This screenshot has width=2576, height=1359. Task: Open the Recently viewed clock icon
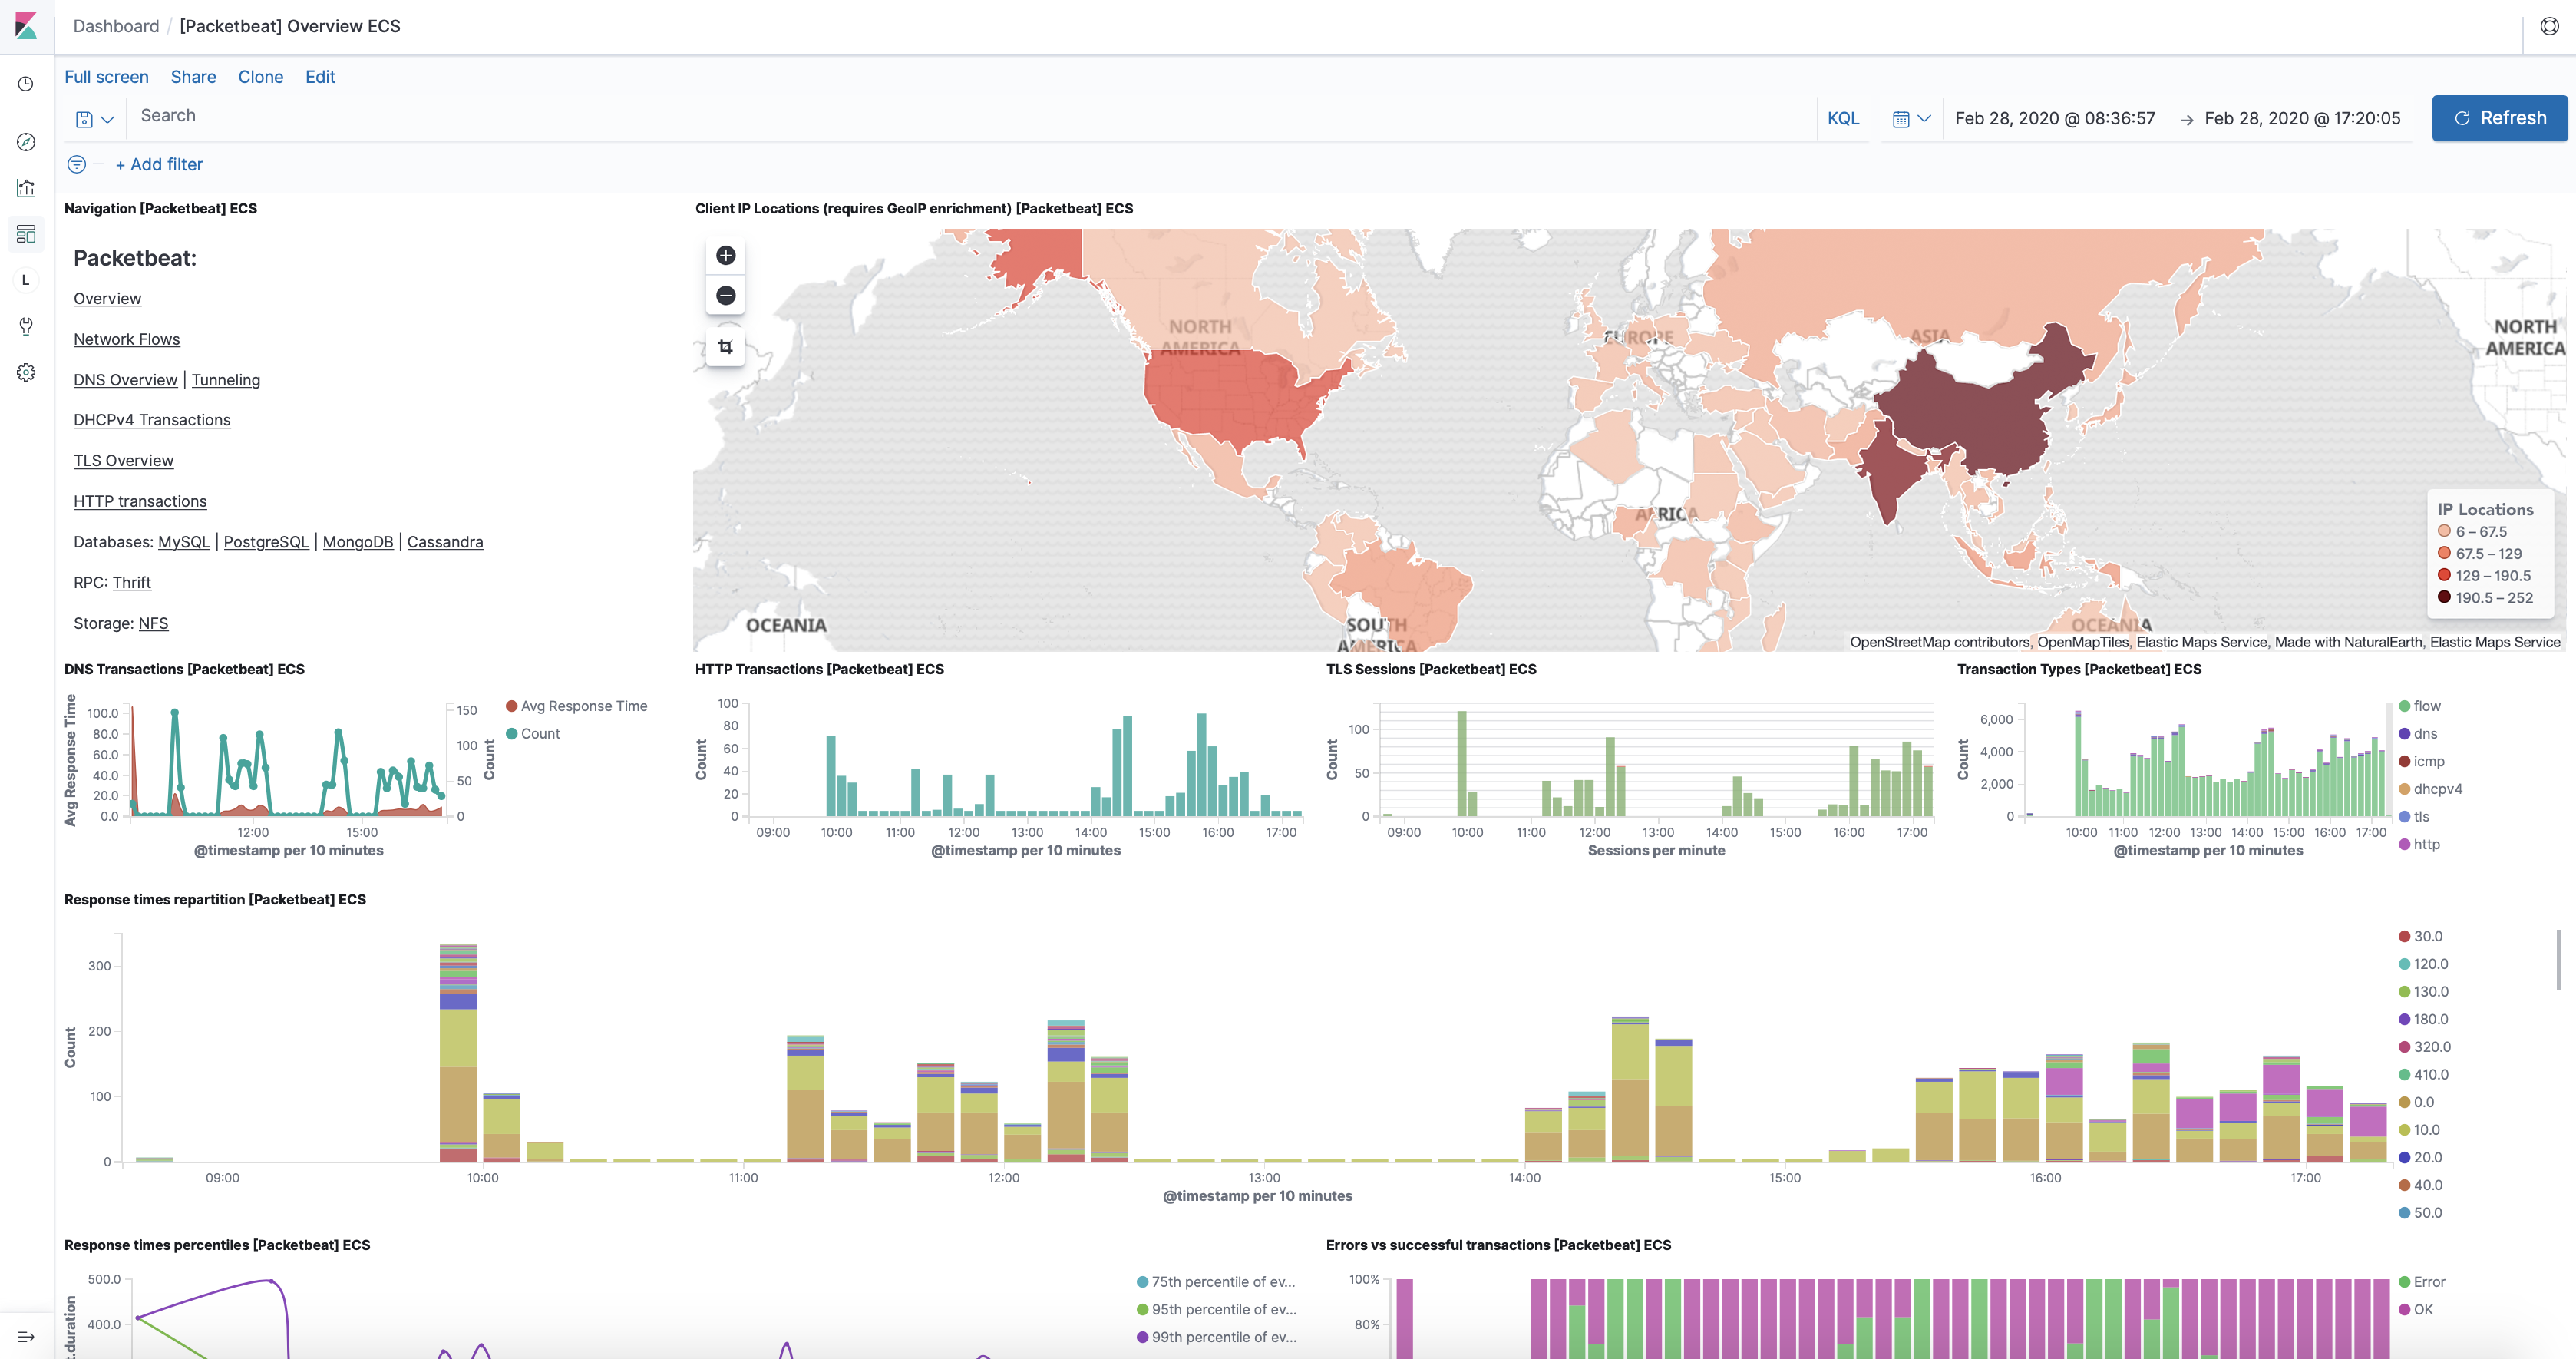(26, 84)
